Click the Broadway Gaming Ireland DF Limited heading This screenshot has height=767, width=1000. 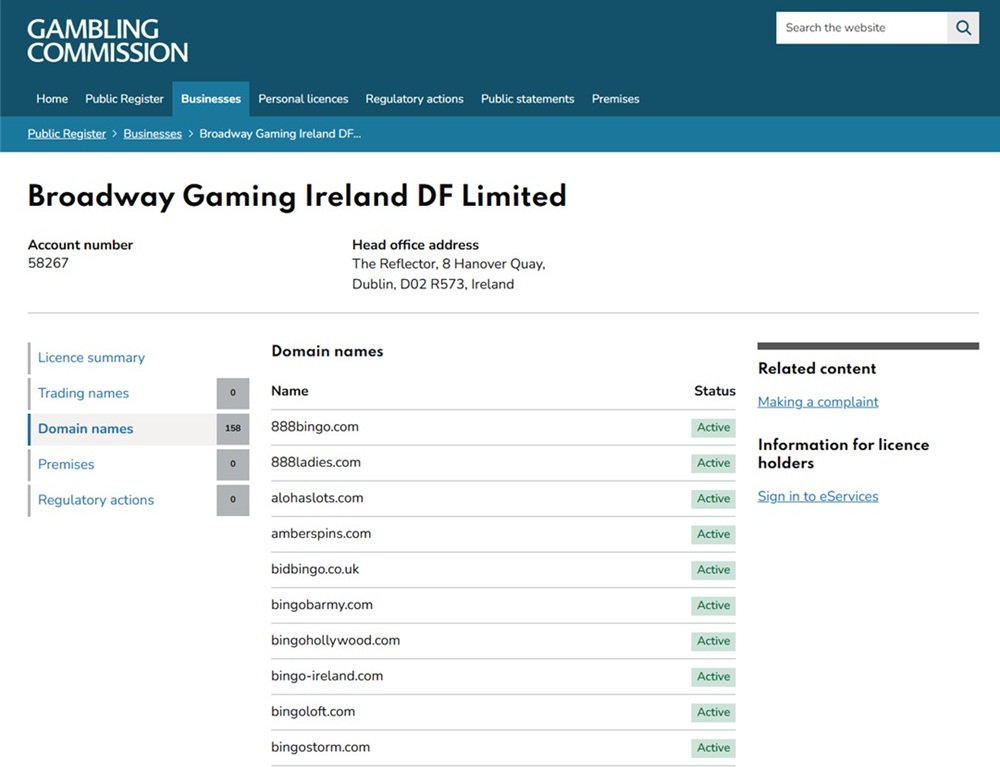point(297,196)
